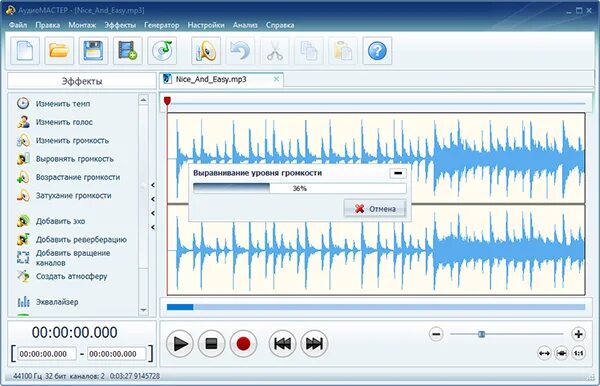This screenshot has width=600, height=386.
Task: Open the Файл menu
Action: tap(18, 25)
